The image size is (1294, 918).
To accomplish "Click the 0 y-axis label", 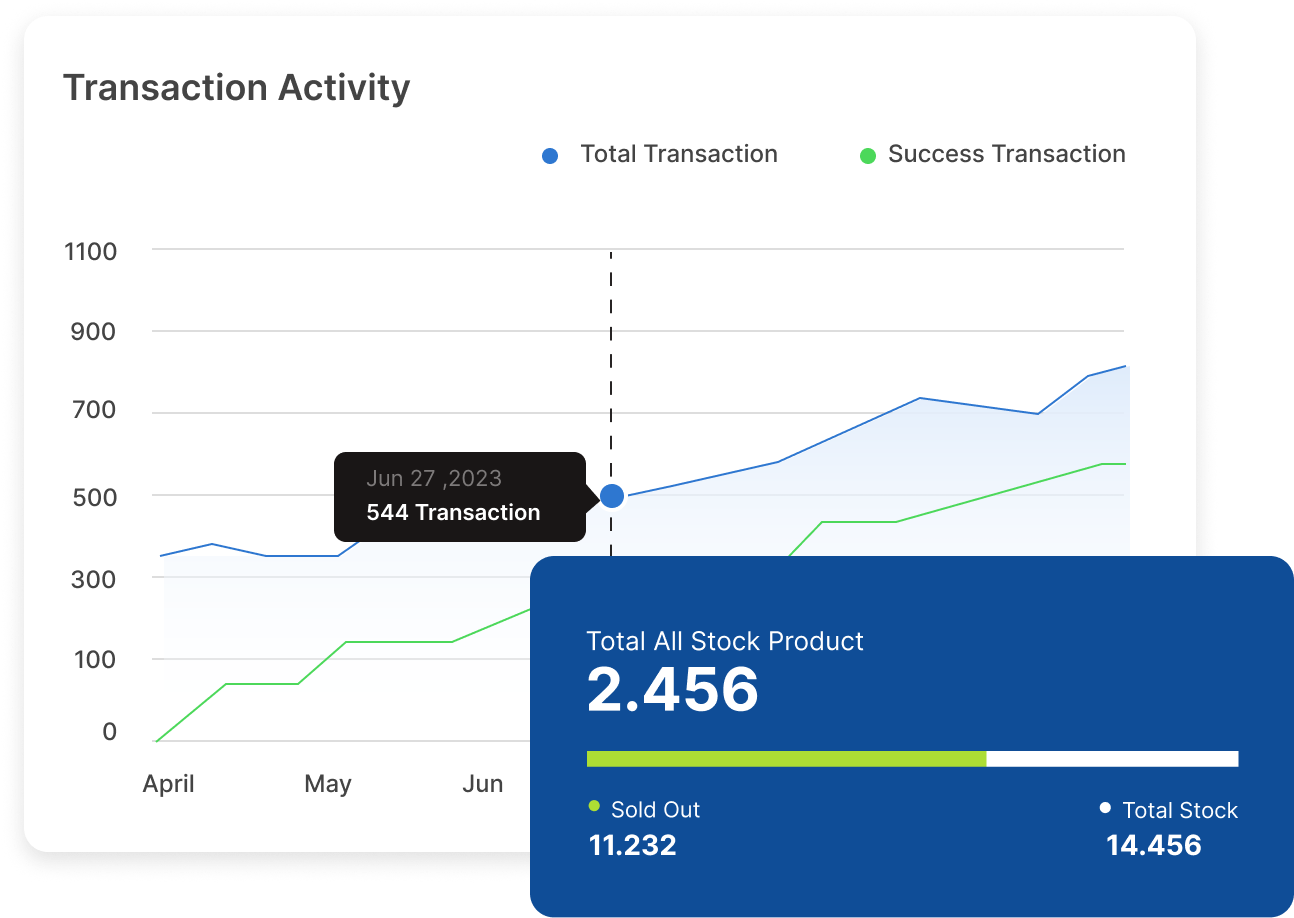I will coord(109,732).
